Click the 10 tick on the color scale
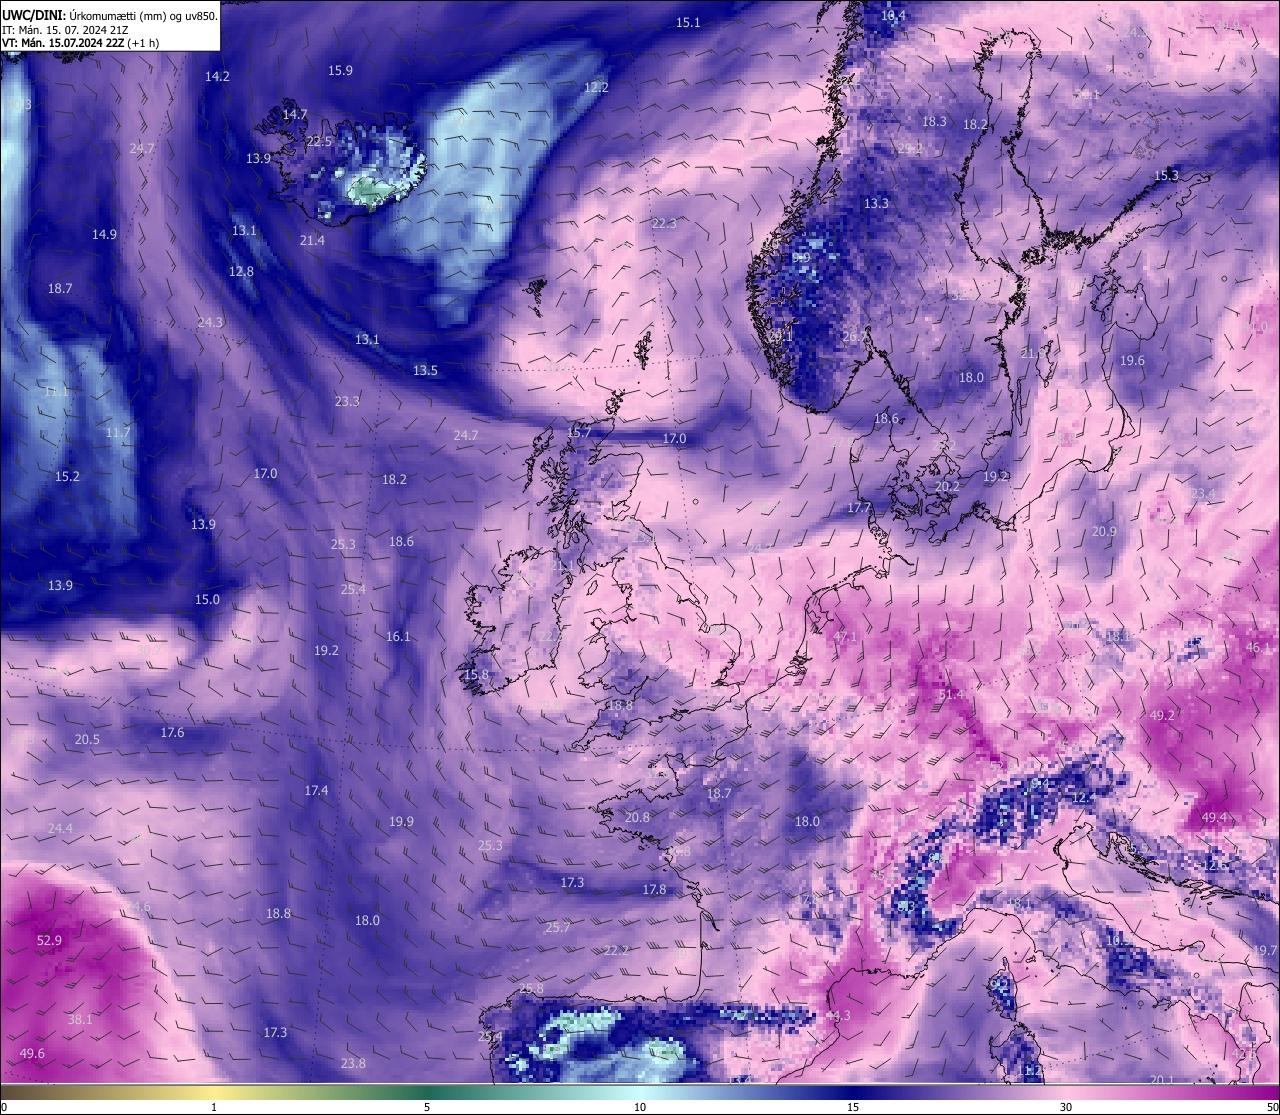This screenshot has height=1115, width=1280. pyautogui.click(x=640, y=1106)
